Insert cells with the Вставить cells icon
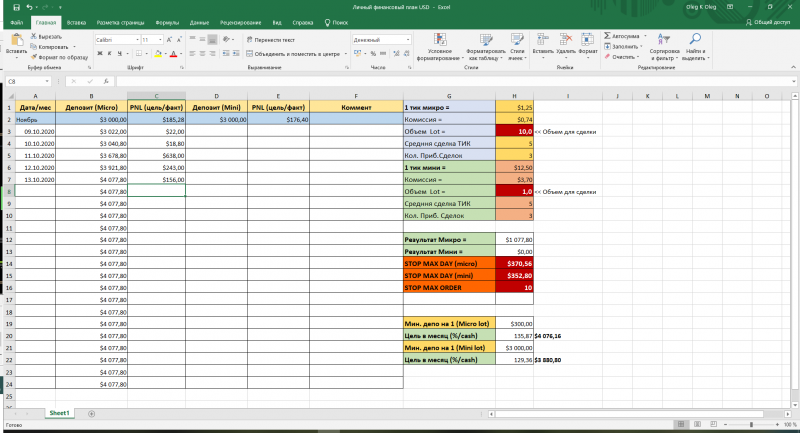 pyautogui.click(x=543, y=46)
